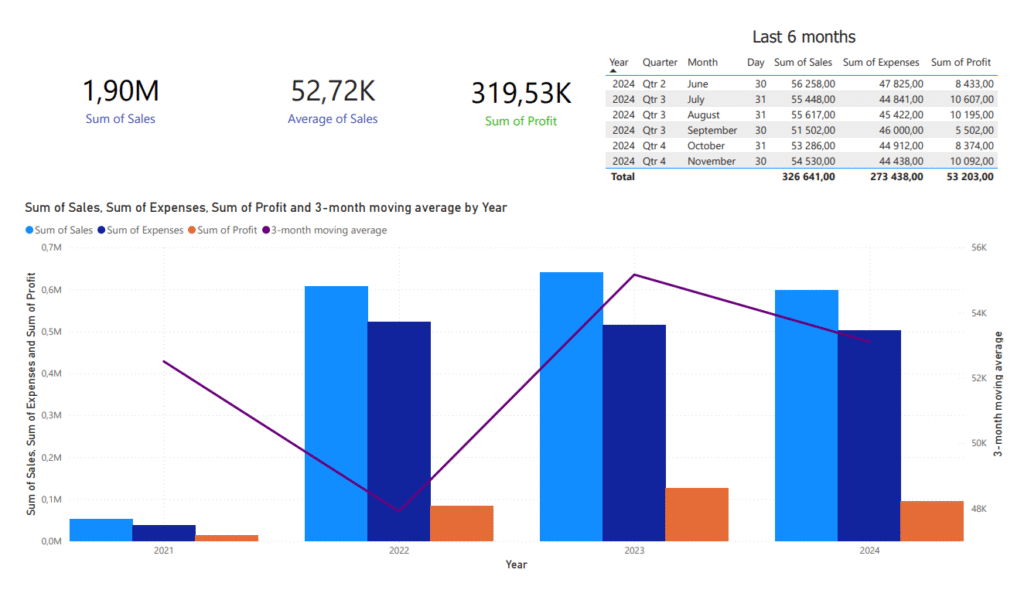Click the Day column header in the table
Viewport: 1024px width, 590px height.
(x=755, y=62)
